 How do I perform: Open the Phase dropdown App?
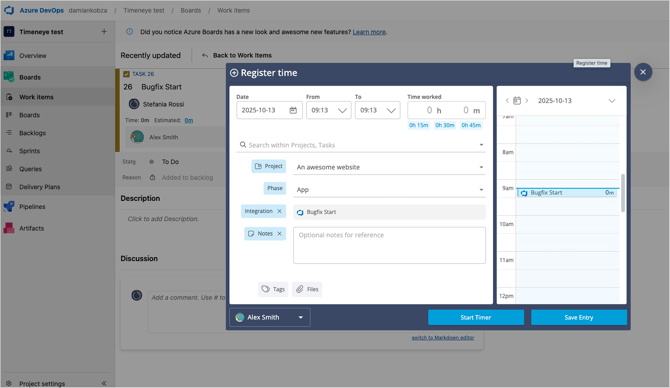click(389, 190)
